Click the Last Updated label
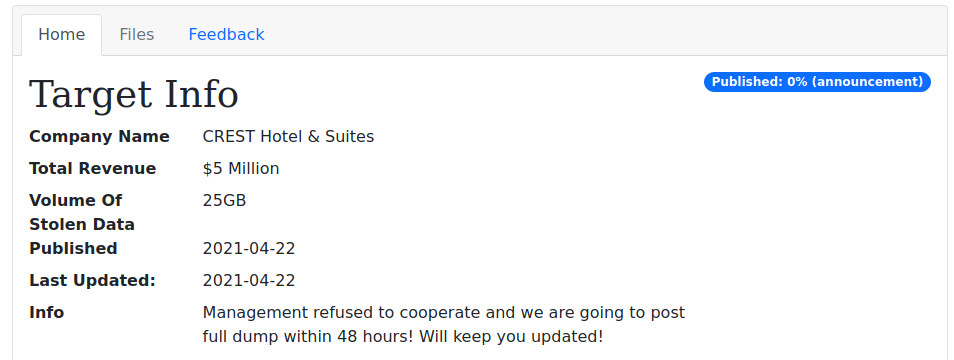Viewport: 954px width, 360px height. 92,280
